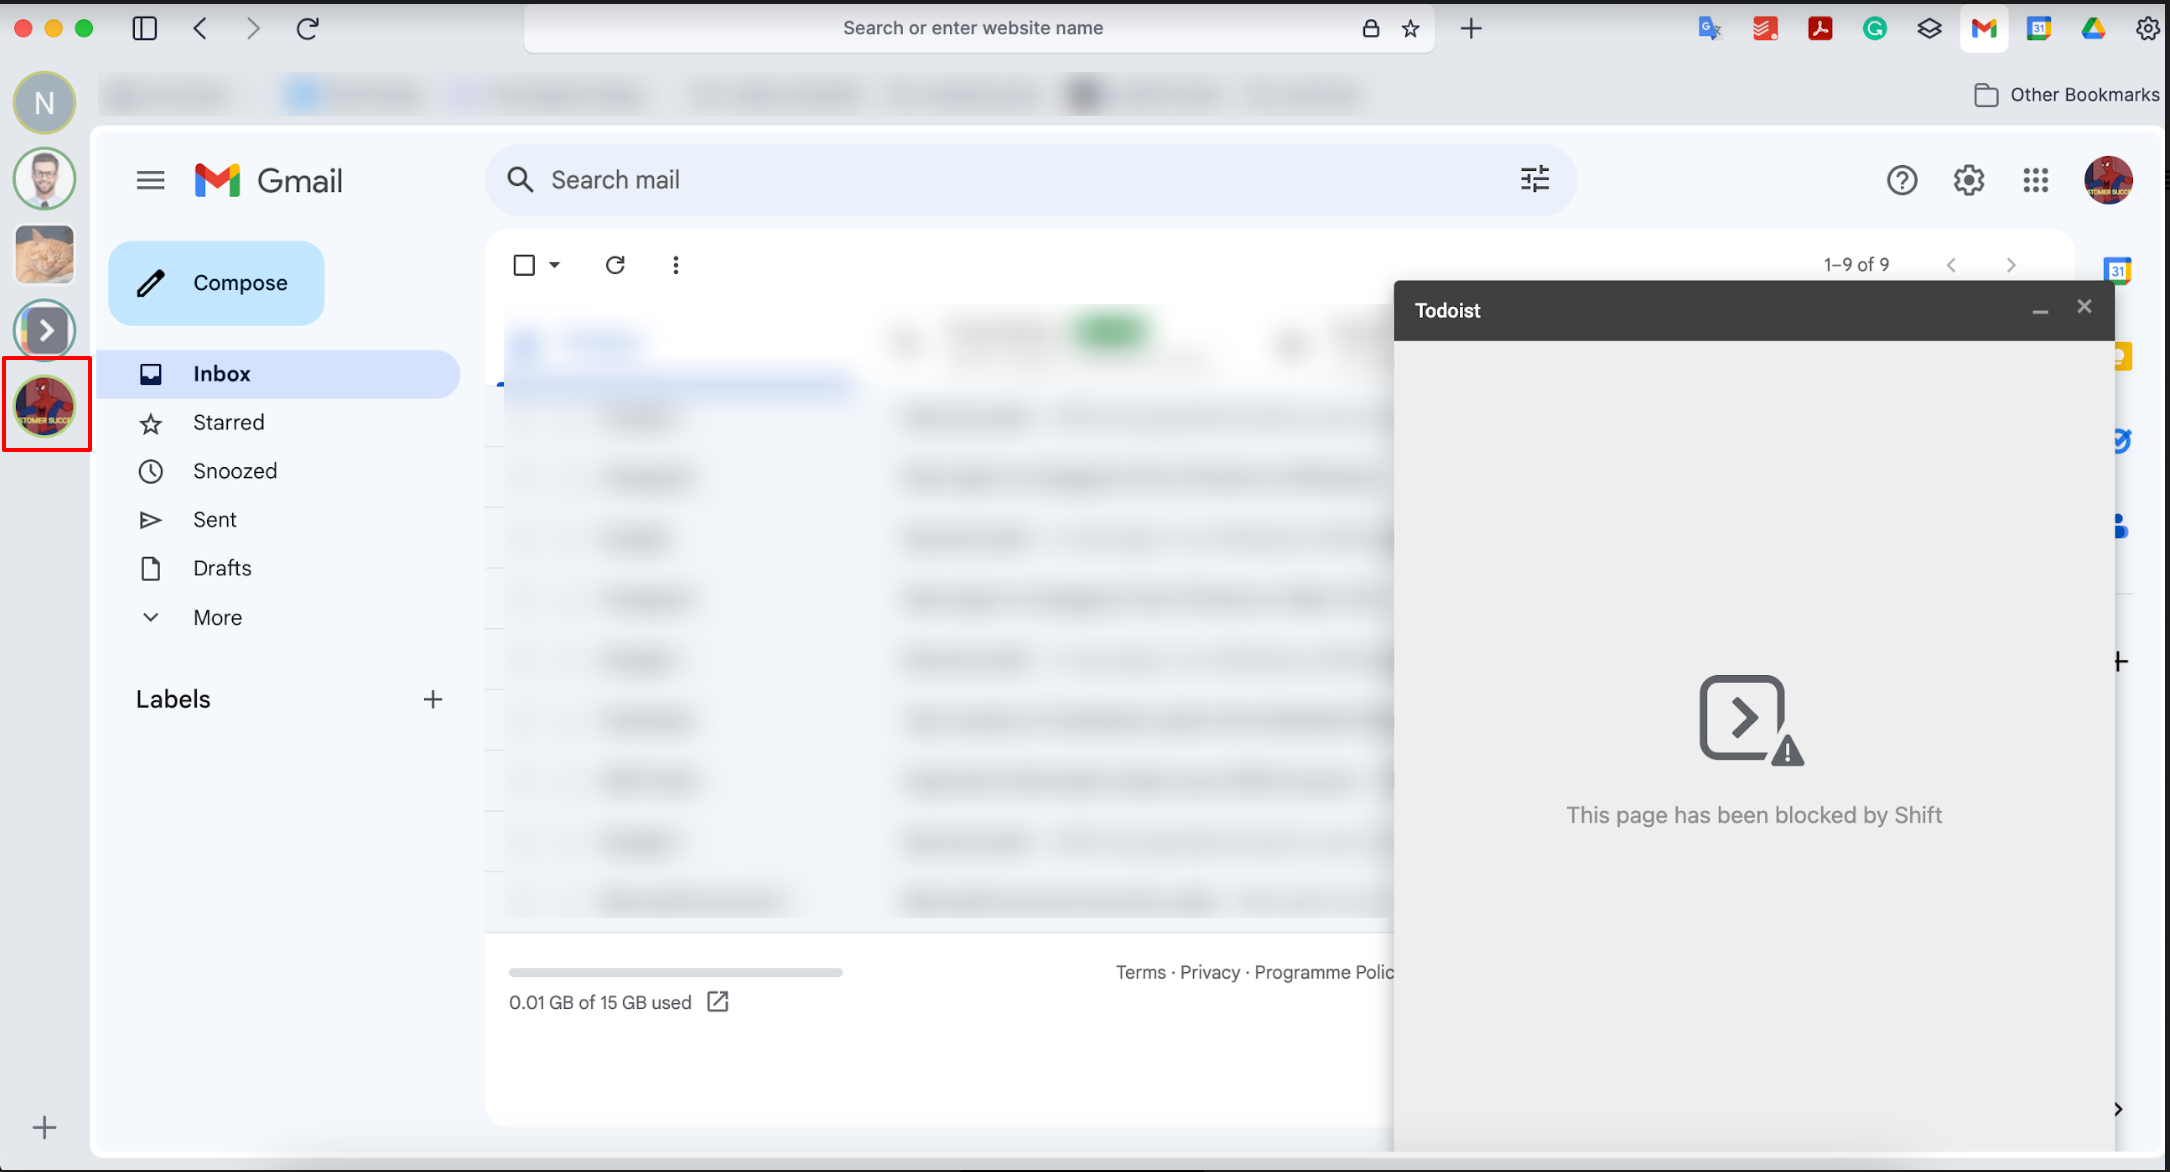Expand the select dropdown arrow beside the checkbox
Image resolution: width=2170 pixels, height=1172 pixels.
[555, 265]
